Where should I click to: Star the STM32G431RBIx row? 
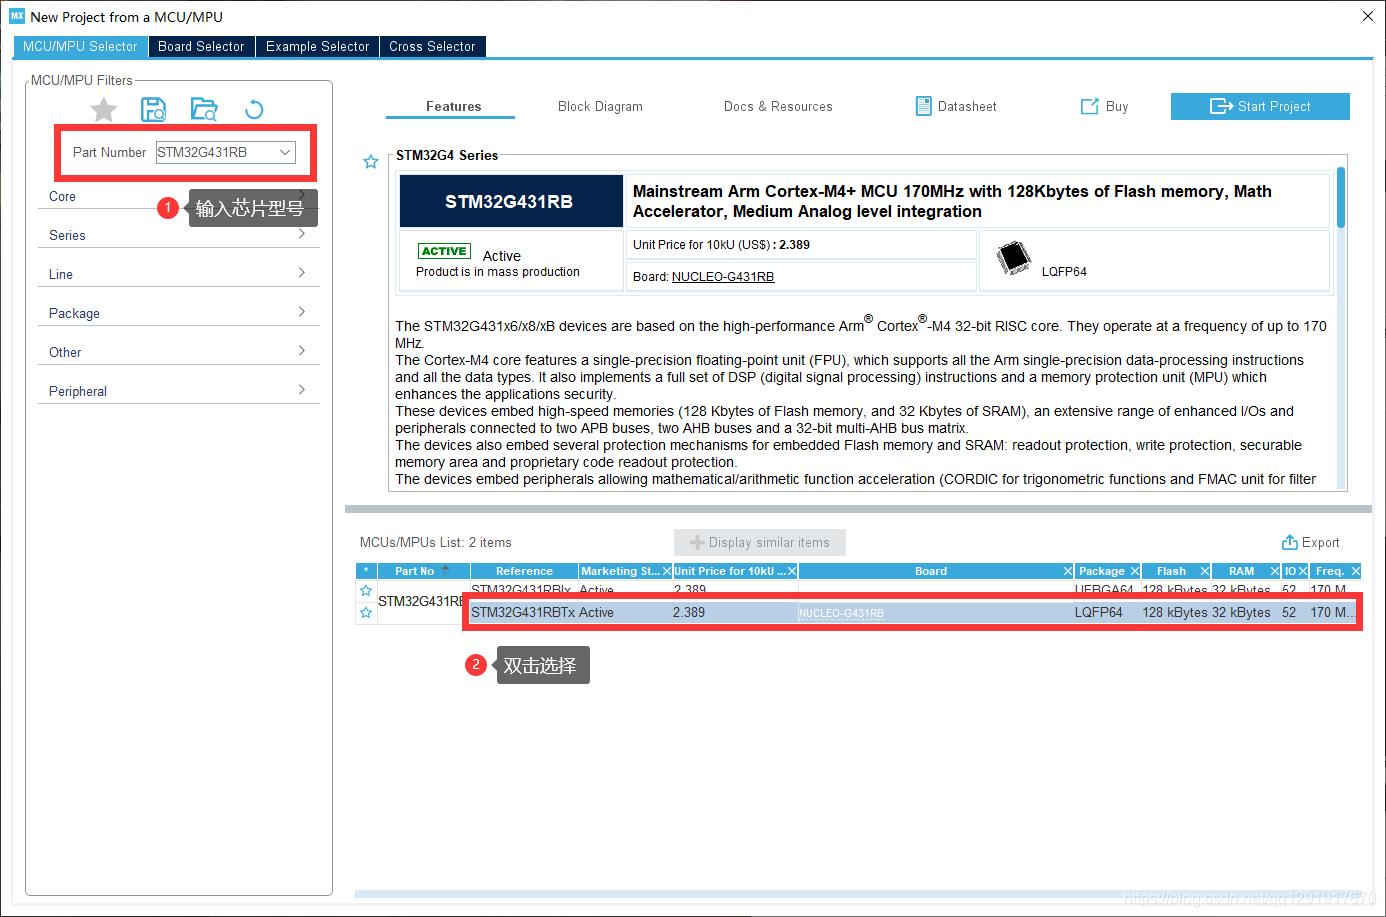point(366,591)
